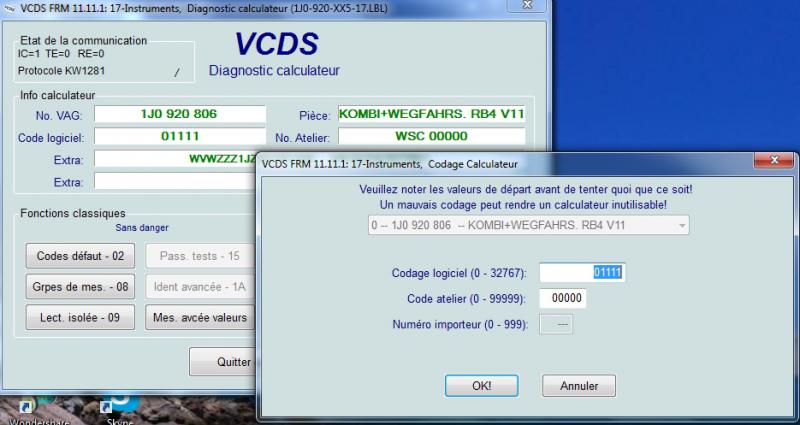Click the Code atelier input field
Viewport: 800px width, 425px height.
(x=563, y=298)
